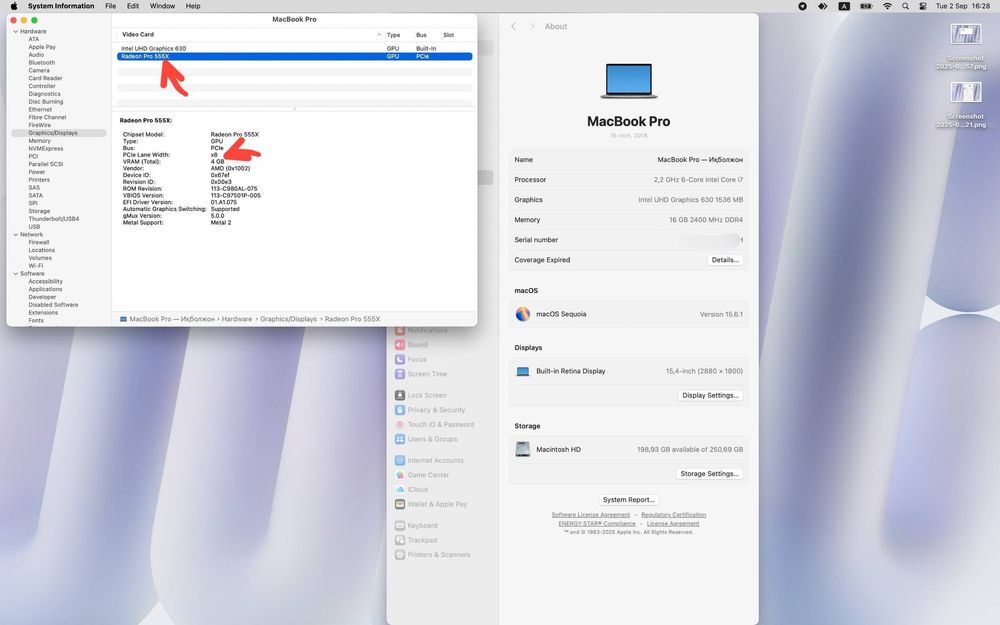The height and width of the screenshot is (625, 1000).
Task: Click the Type column header
Action: pos(393,35)
